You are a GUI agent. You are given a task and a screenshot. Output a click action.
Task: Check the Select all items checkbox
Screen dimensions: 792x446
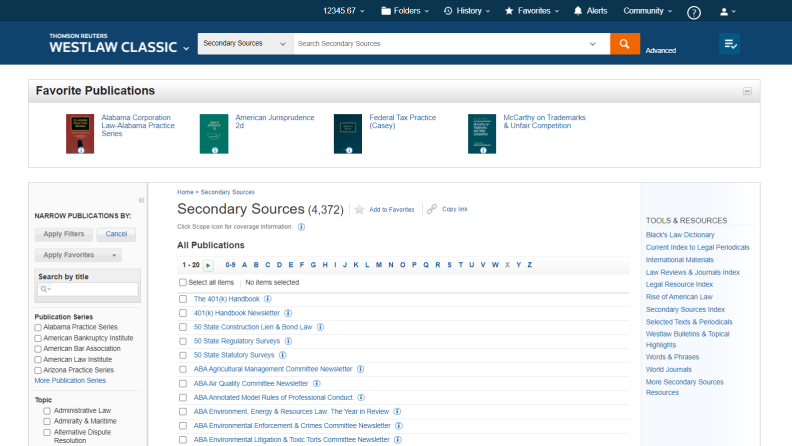click(x=183, y=283)
